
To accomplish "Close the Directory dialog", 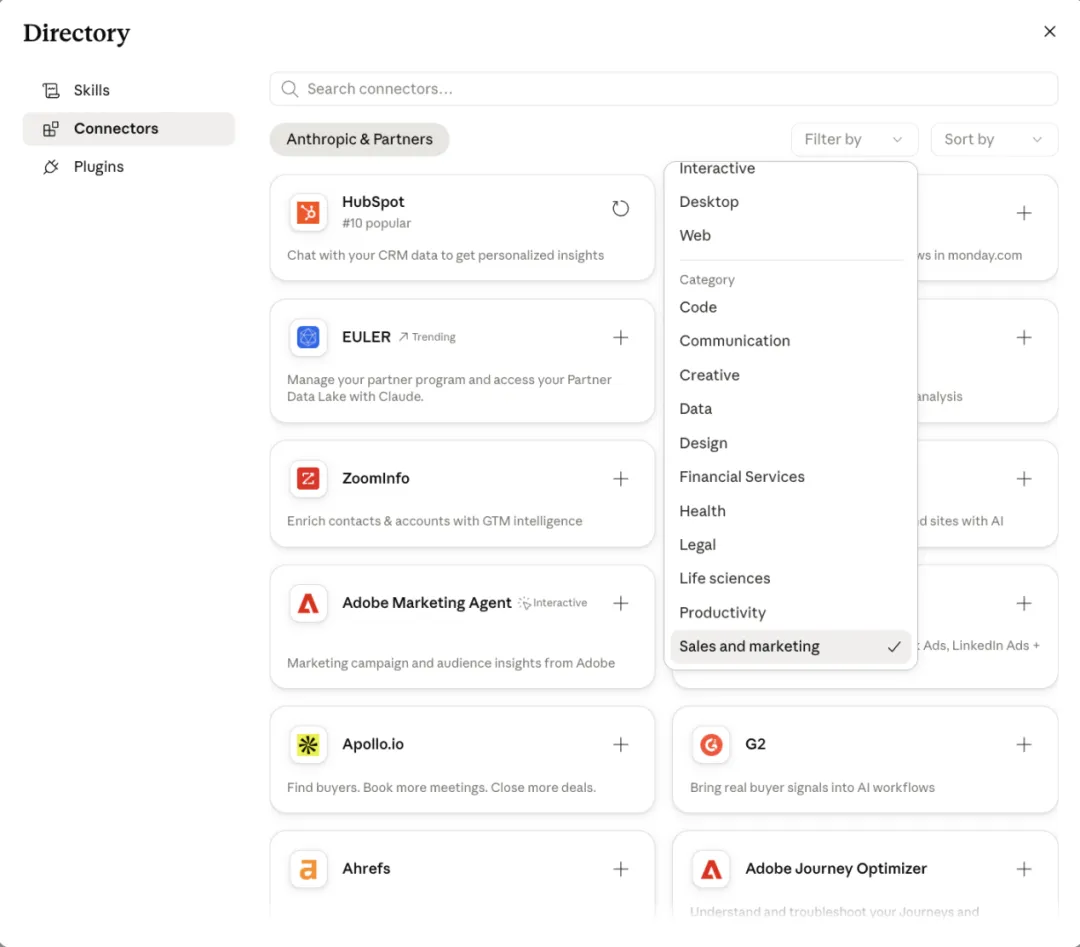I will [x=1050, y=32].
